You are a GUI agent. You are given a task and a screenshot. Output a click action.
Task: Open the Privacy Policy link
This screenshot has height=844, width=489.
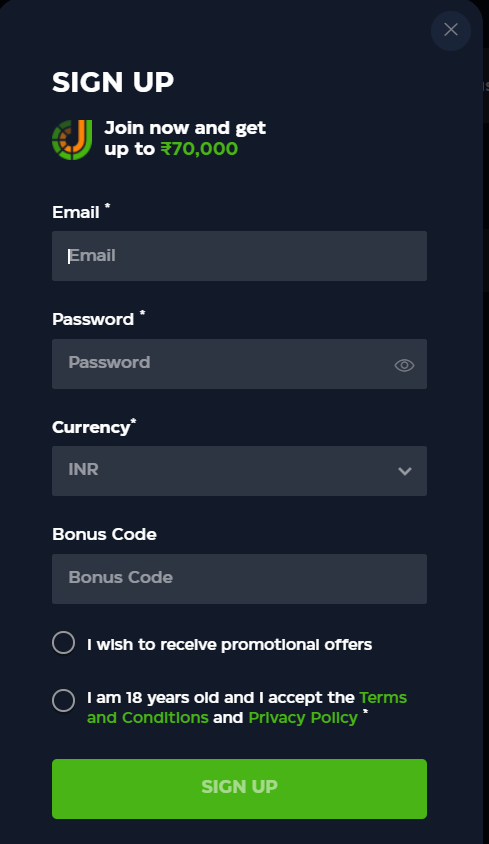(303, 718)
